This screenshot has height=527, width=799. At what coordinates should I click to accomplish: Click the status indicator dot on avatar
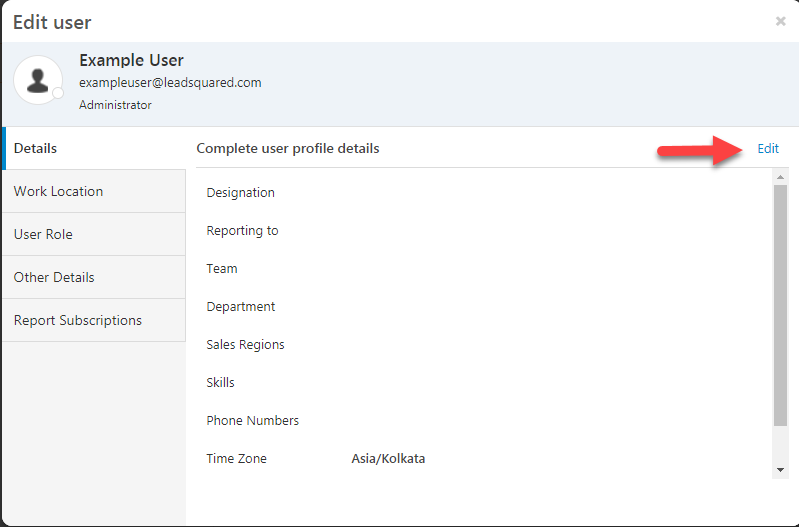click(58, 93)
